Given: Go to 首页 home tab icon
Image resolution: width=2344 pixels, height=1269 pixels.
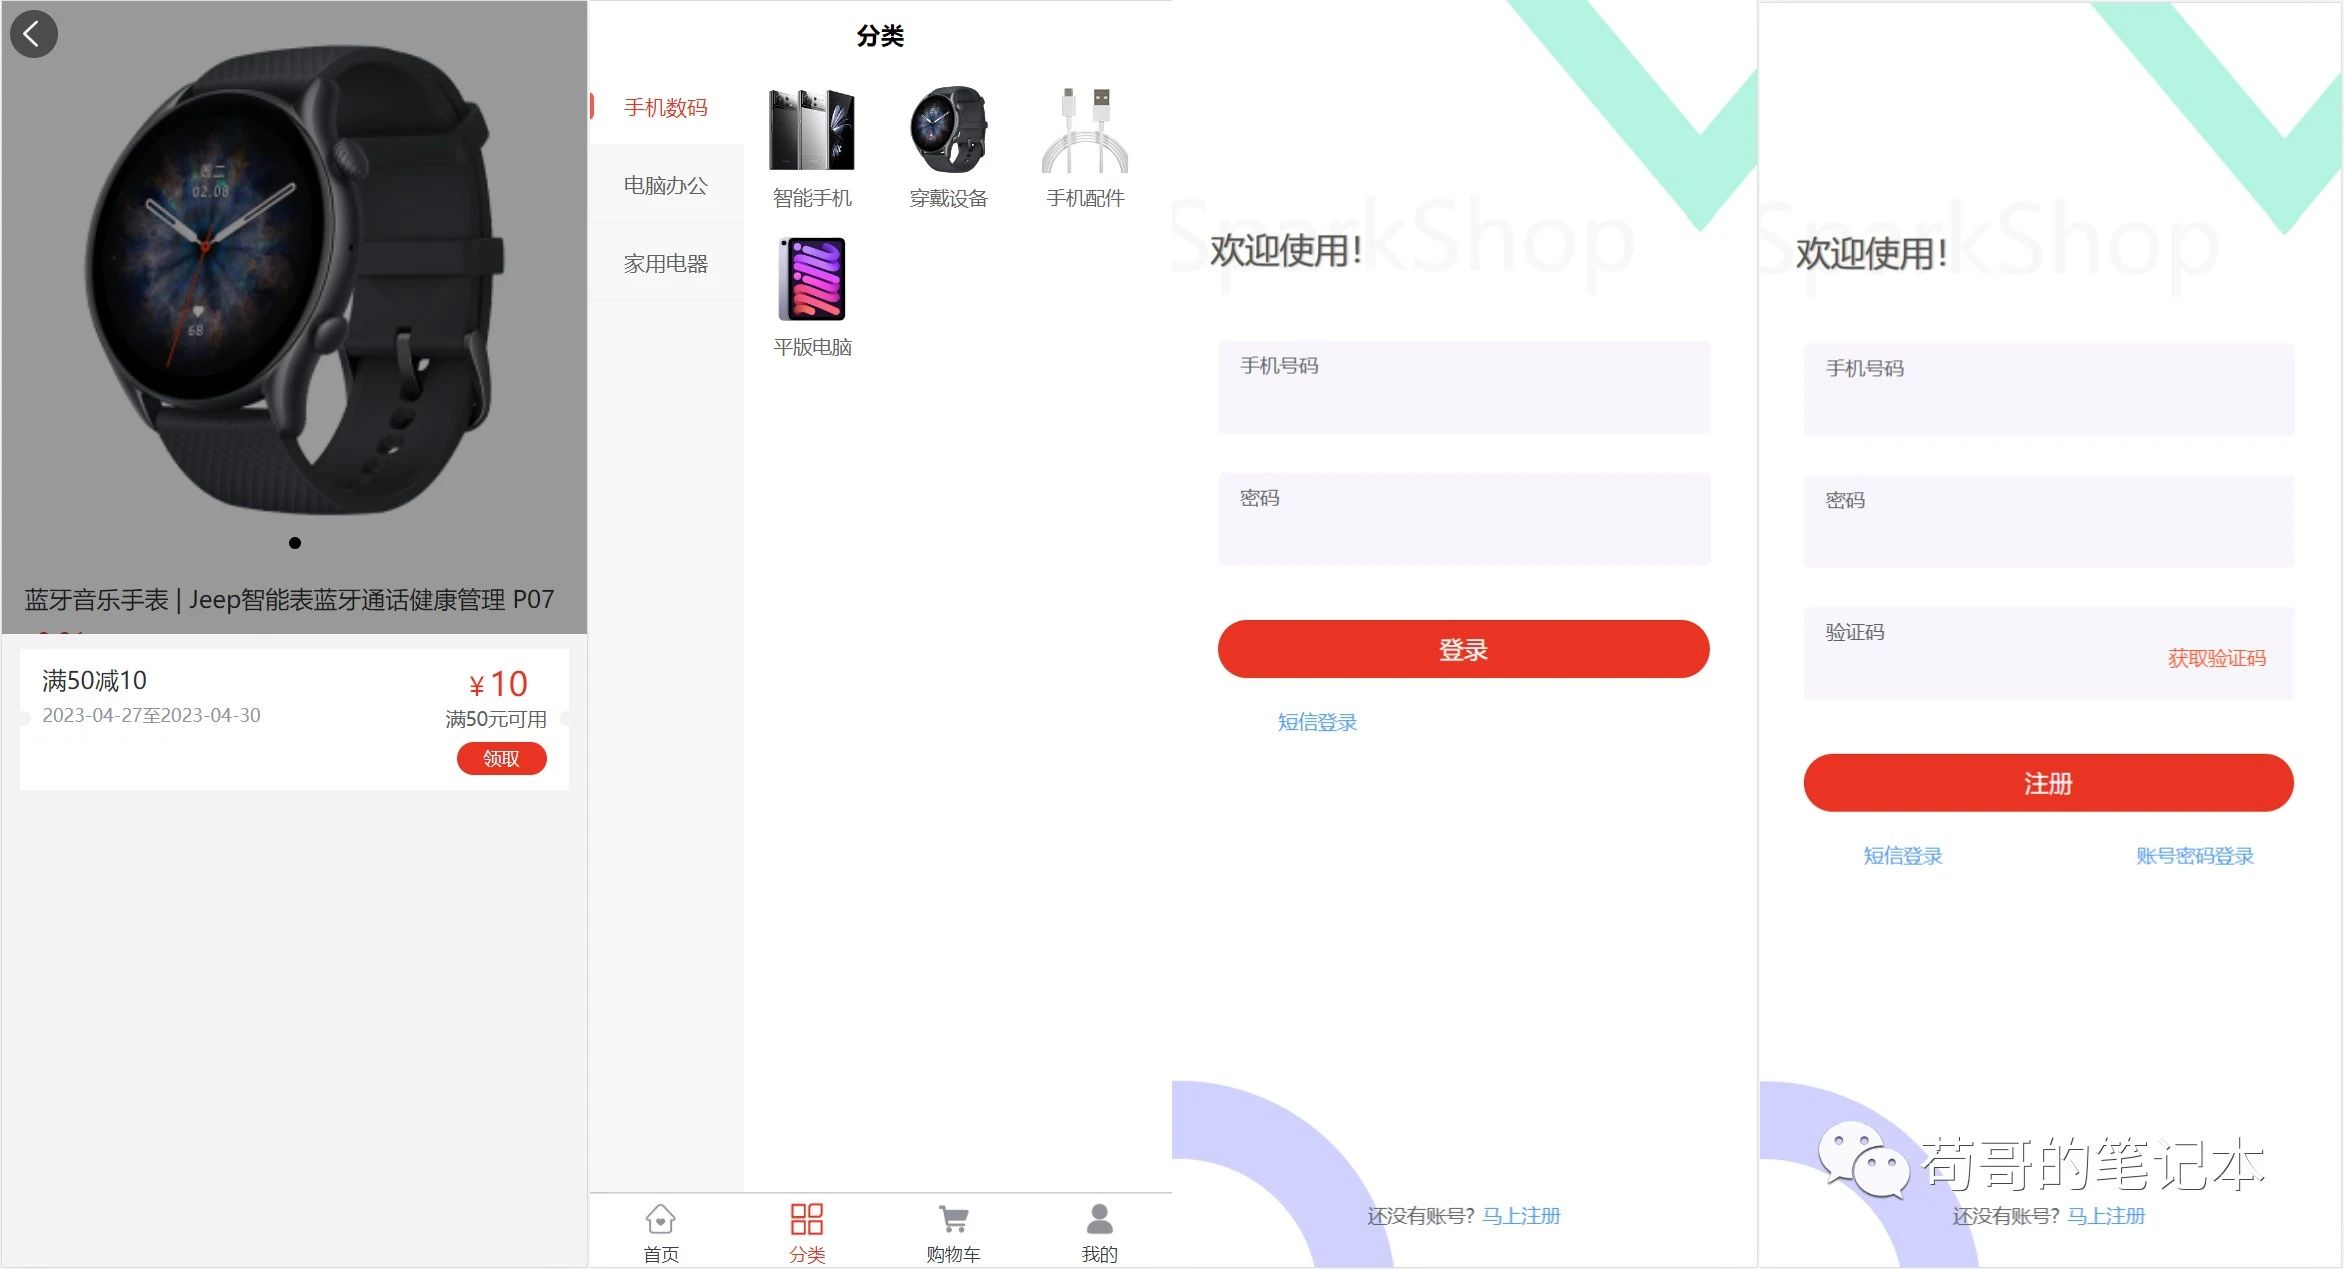Looking at the screenshot, I should [661, 1219].
